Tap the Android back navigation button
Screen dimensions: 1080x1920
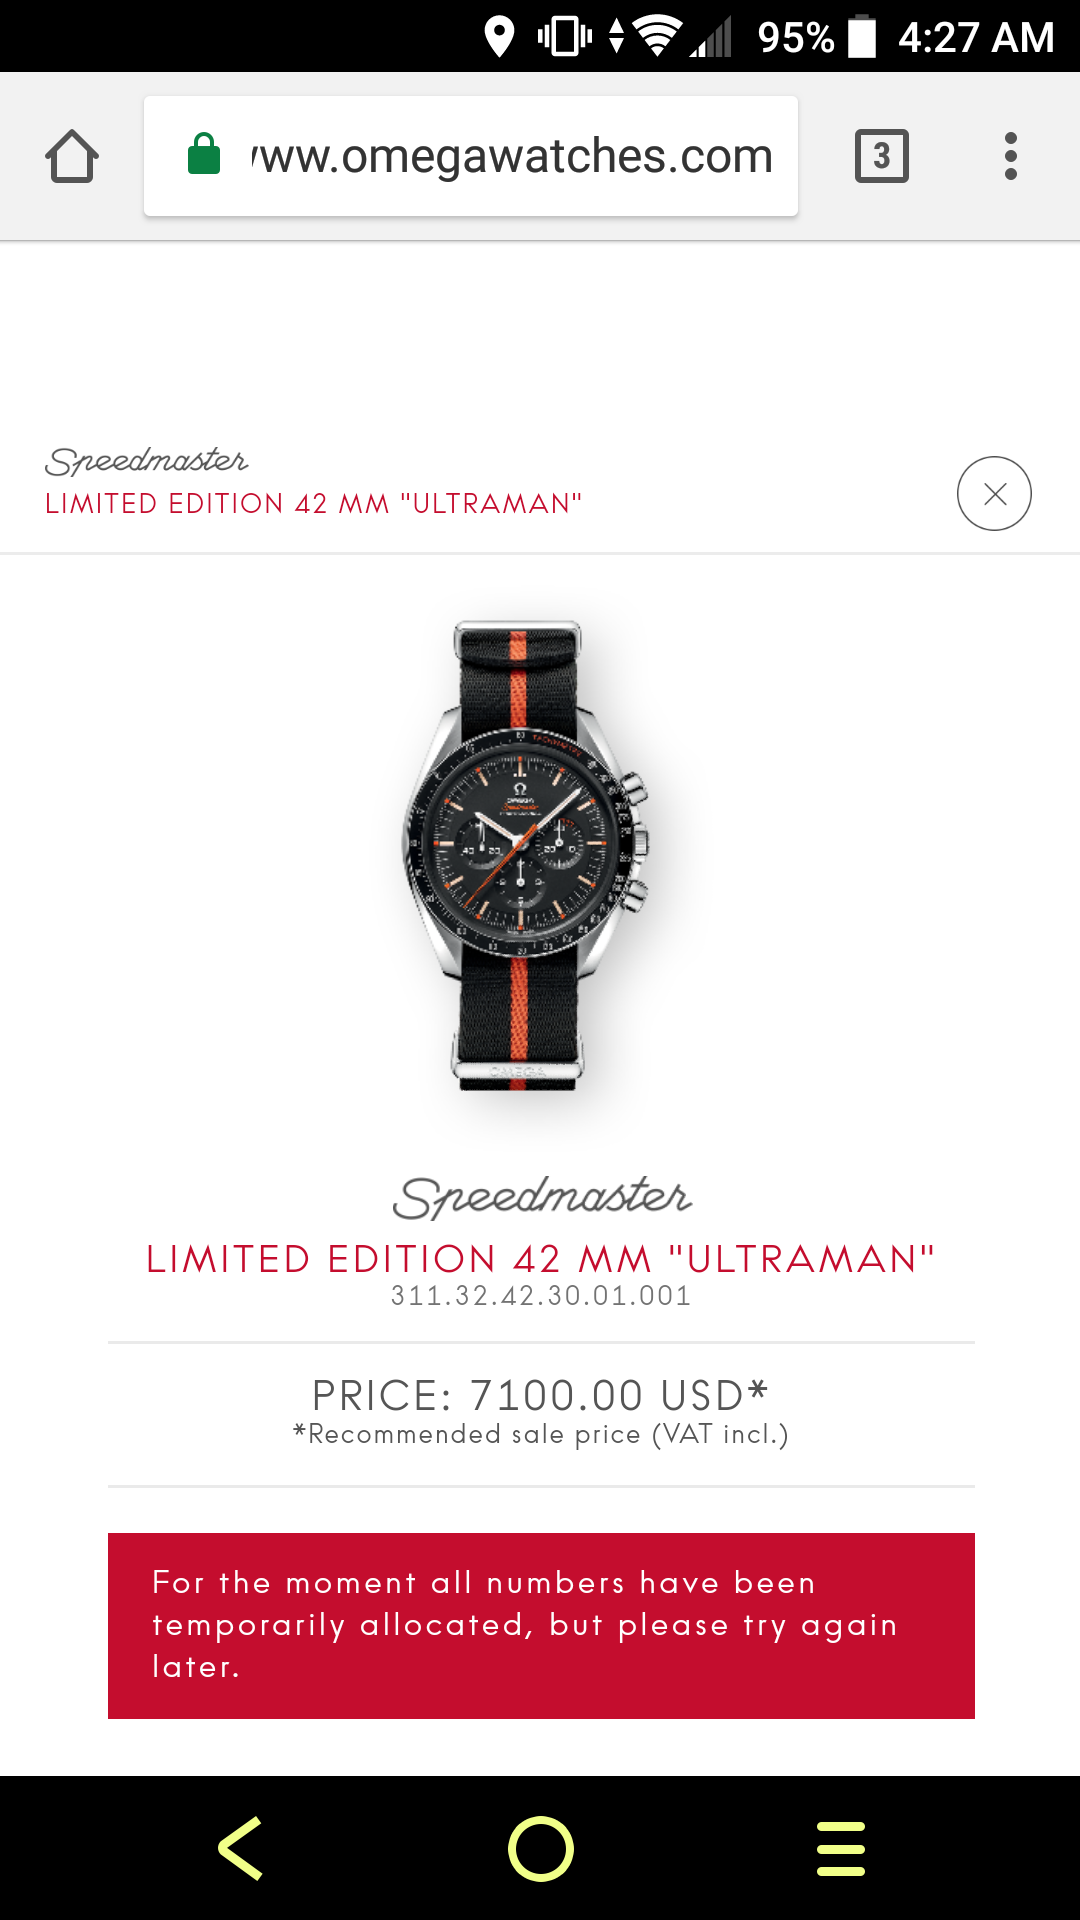241,1848
